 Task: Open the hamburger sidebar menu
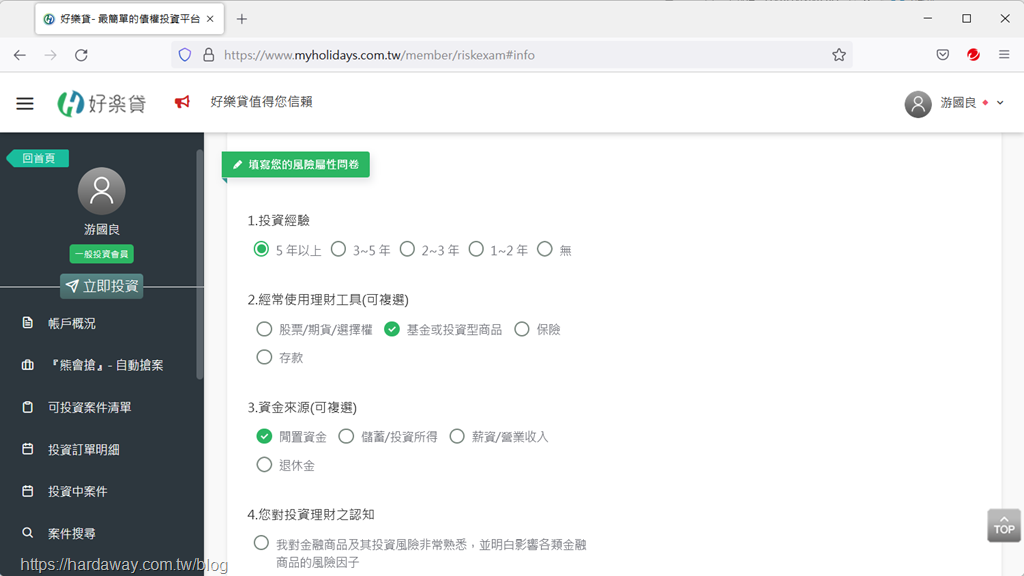[x=25, y=103]
